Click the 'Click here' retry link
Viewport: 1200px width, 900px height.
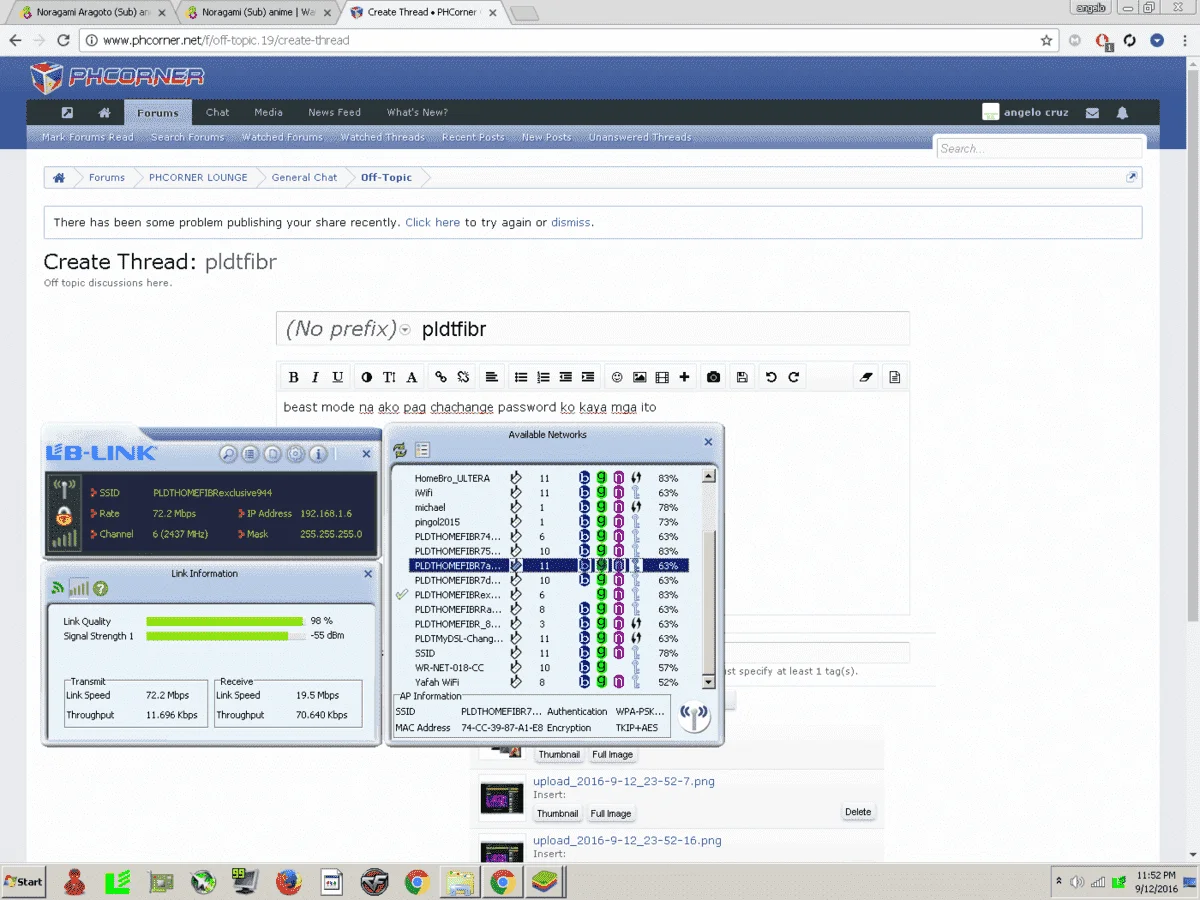(x=433, y=222)
